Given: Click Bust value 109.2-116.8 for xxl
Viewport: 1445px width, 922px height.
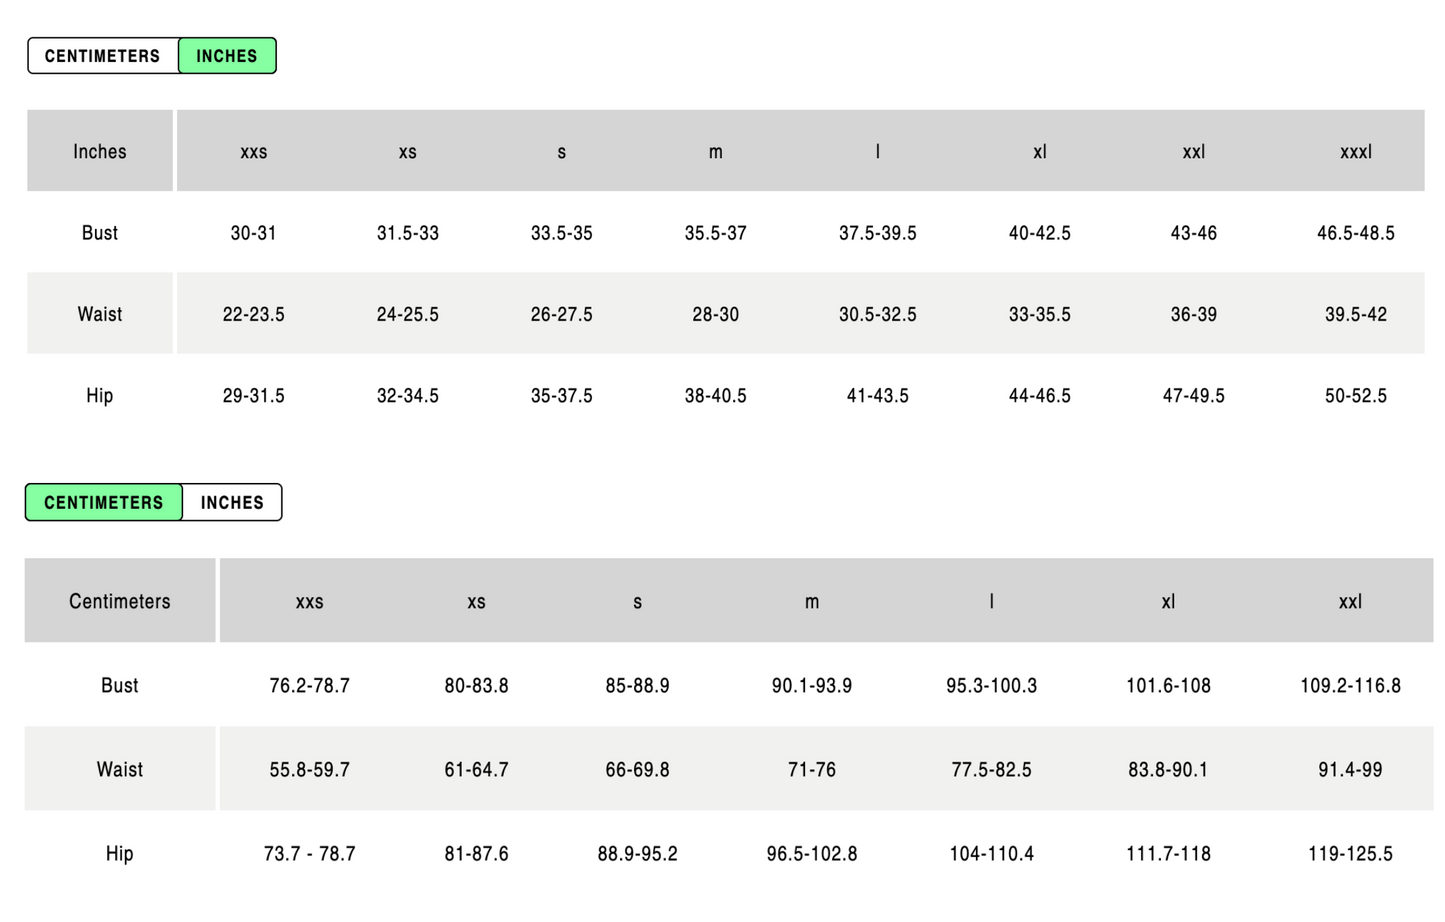Looking at the screenshot, I should pos(1350,686).
